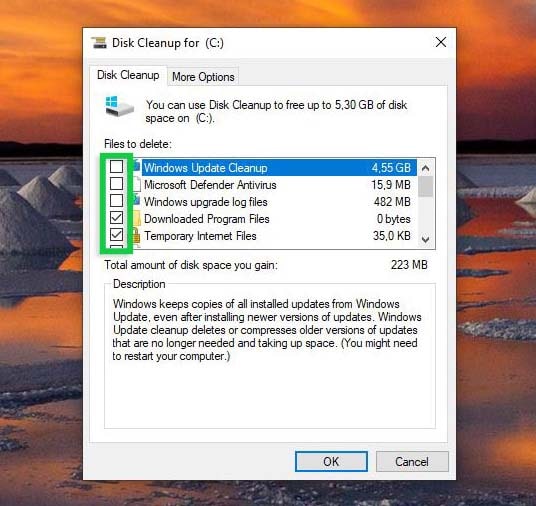Click the 35,0 KB size value
This screenshot has width=536, height=506.
click(392, 236)
